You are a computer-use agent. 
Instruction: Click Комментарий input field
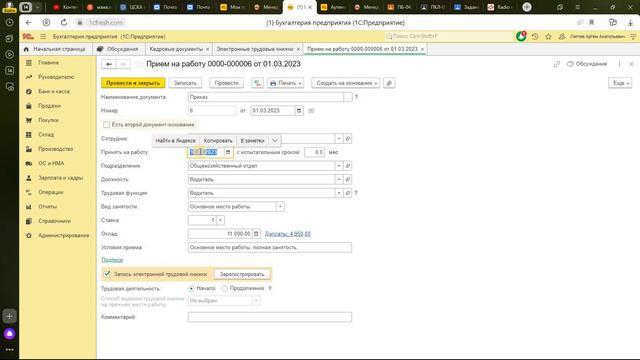click(270, 317)
